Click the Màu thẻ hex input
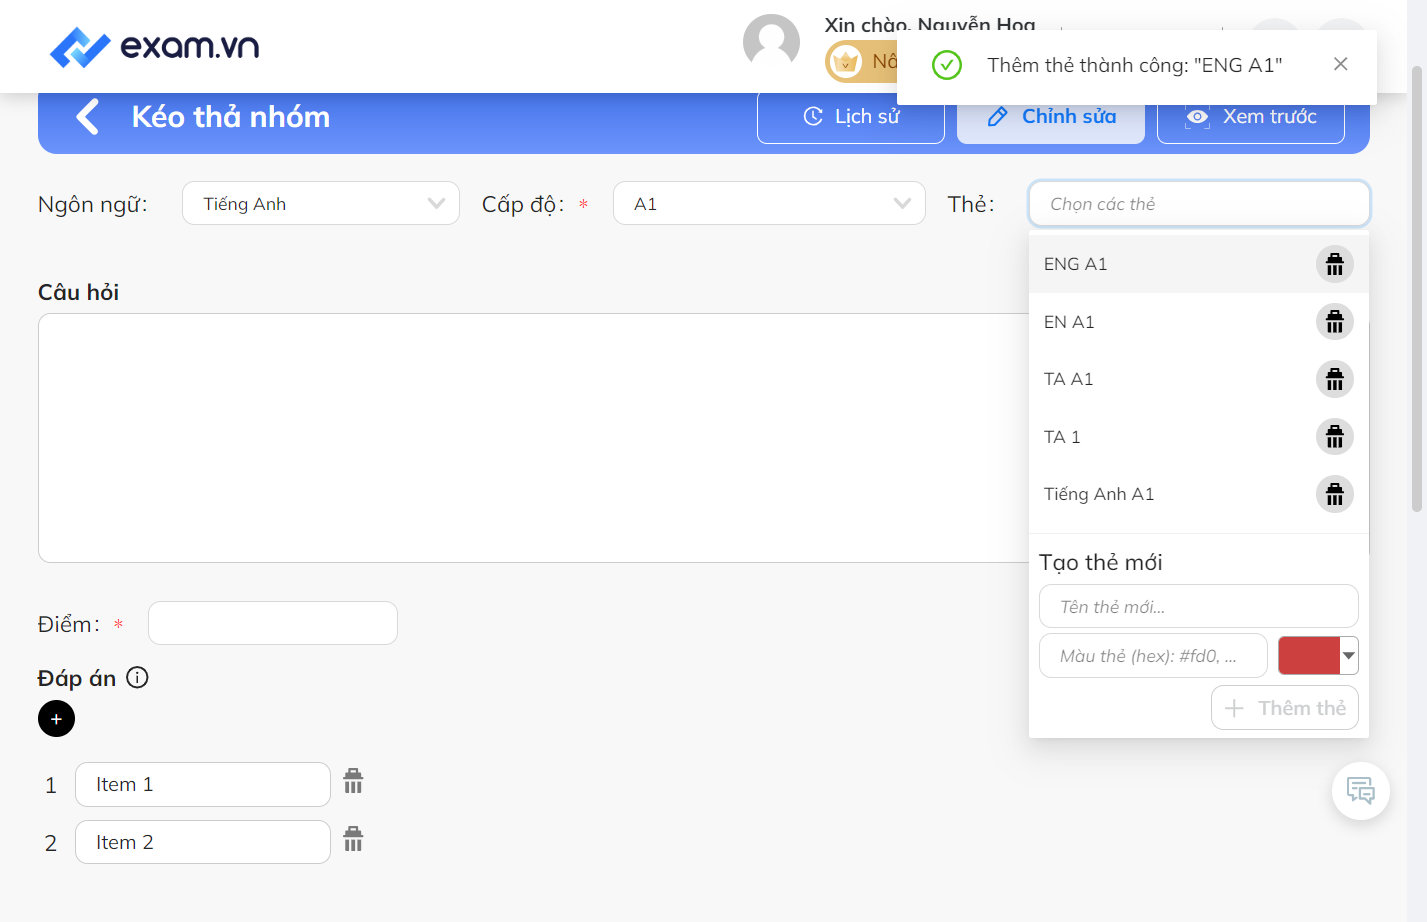This screenshot has width=1427, height=922. coord(1153,656)
